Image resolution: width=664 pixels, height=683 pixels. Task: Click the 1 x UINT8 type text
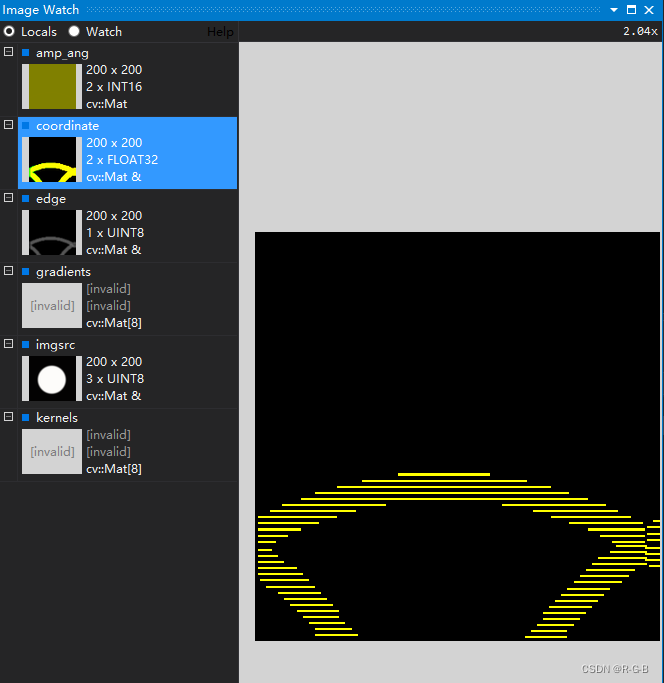115,233
